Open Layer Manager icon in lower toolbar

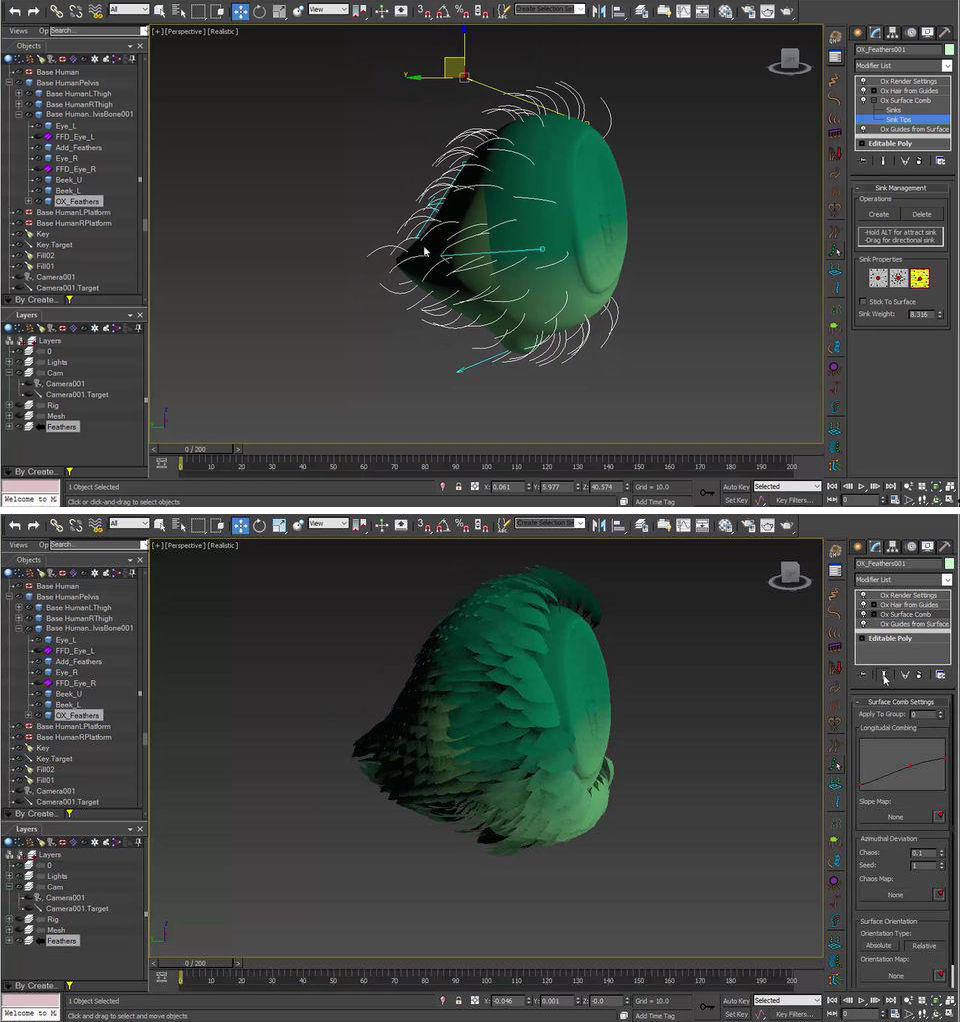[x=641, y=525]
